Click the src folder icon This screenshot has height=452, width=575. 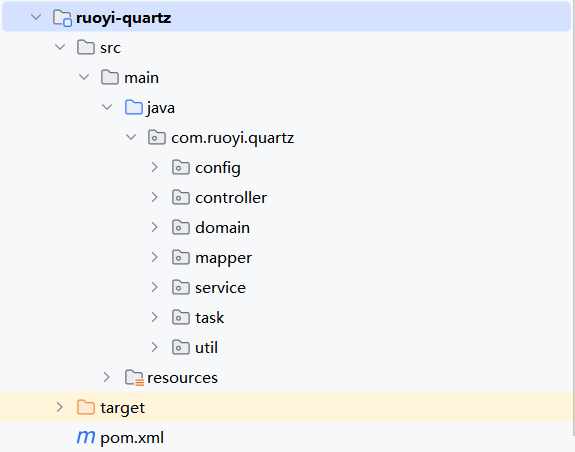[86, 47]
